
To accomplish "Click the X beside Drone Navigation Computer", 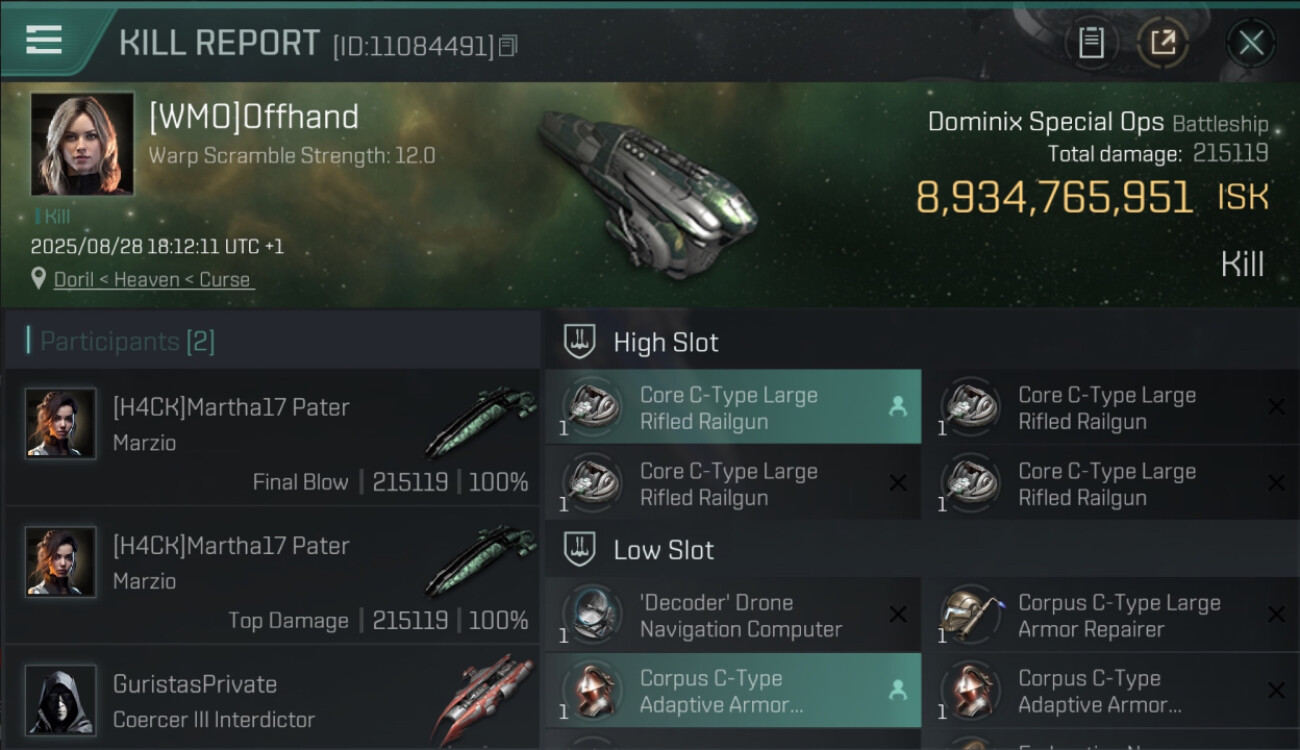I will pyautogui.click(x=898, y=615).
